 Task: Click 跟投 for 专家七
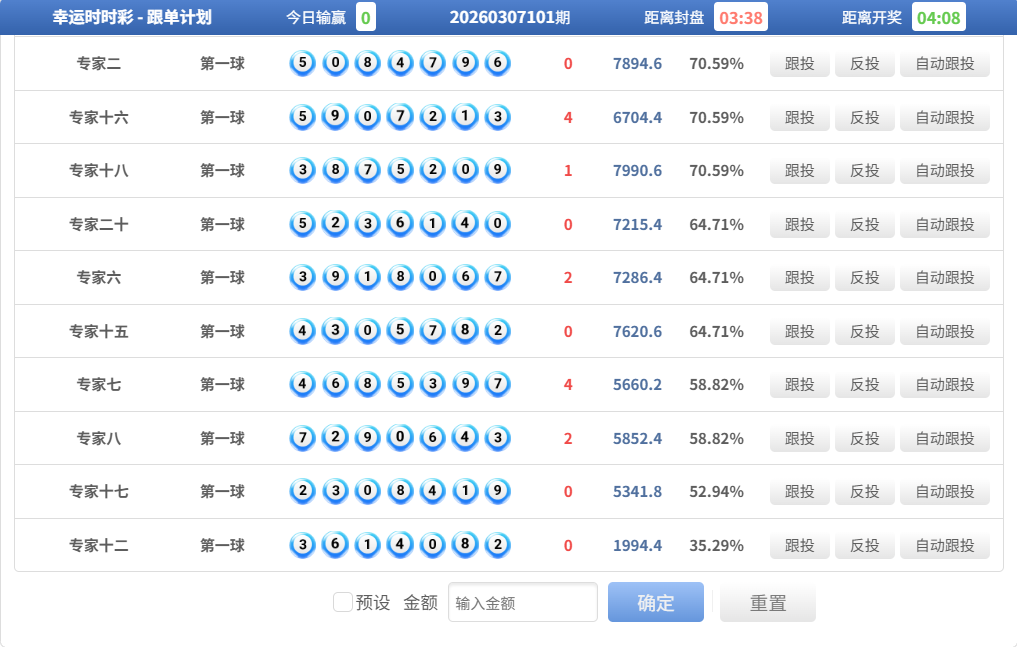(800, 385)
